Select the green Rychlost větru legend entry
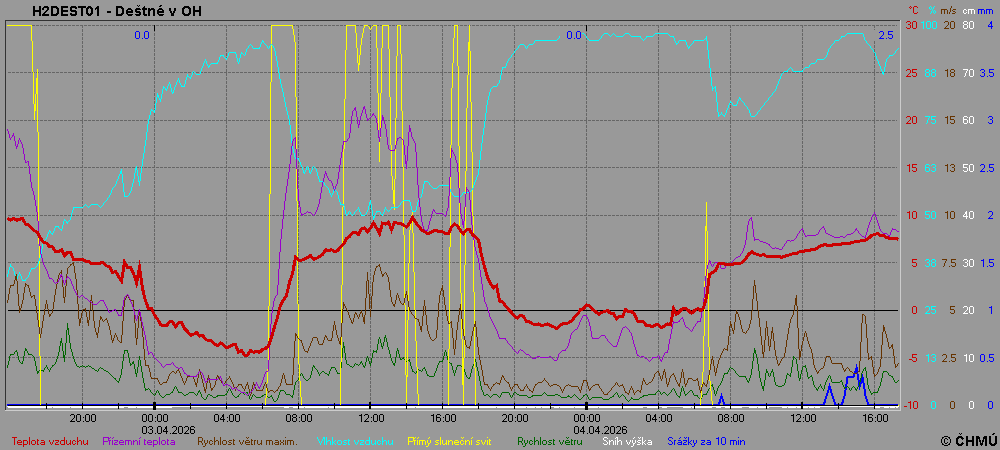 tap(550, 440)
